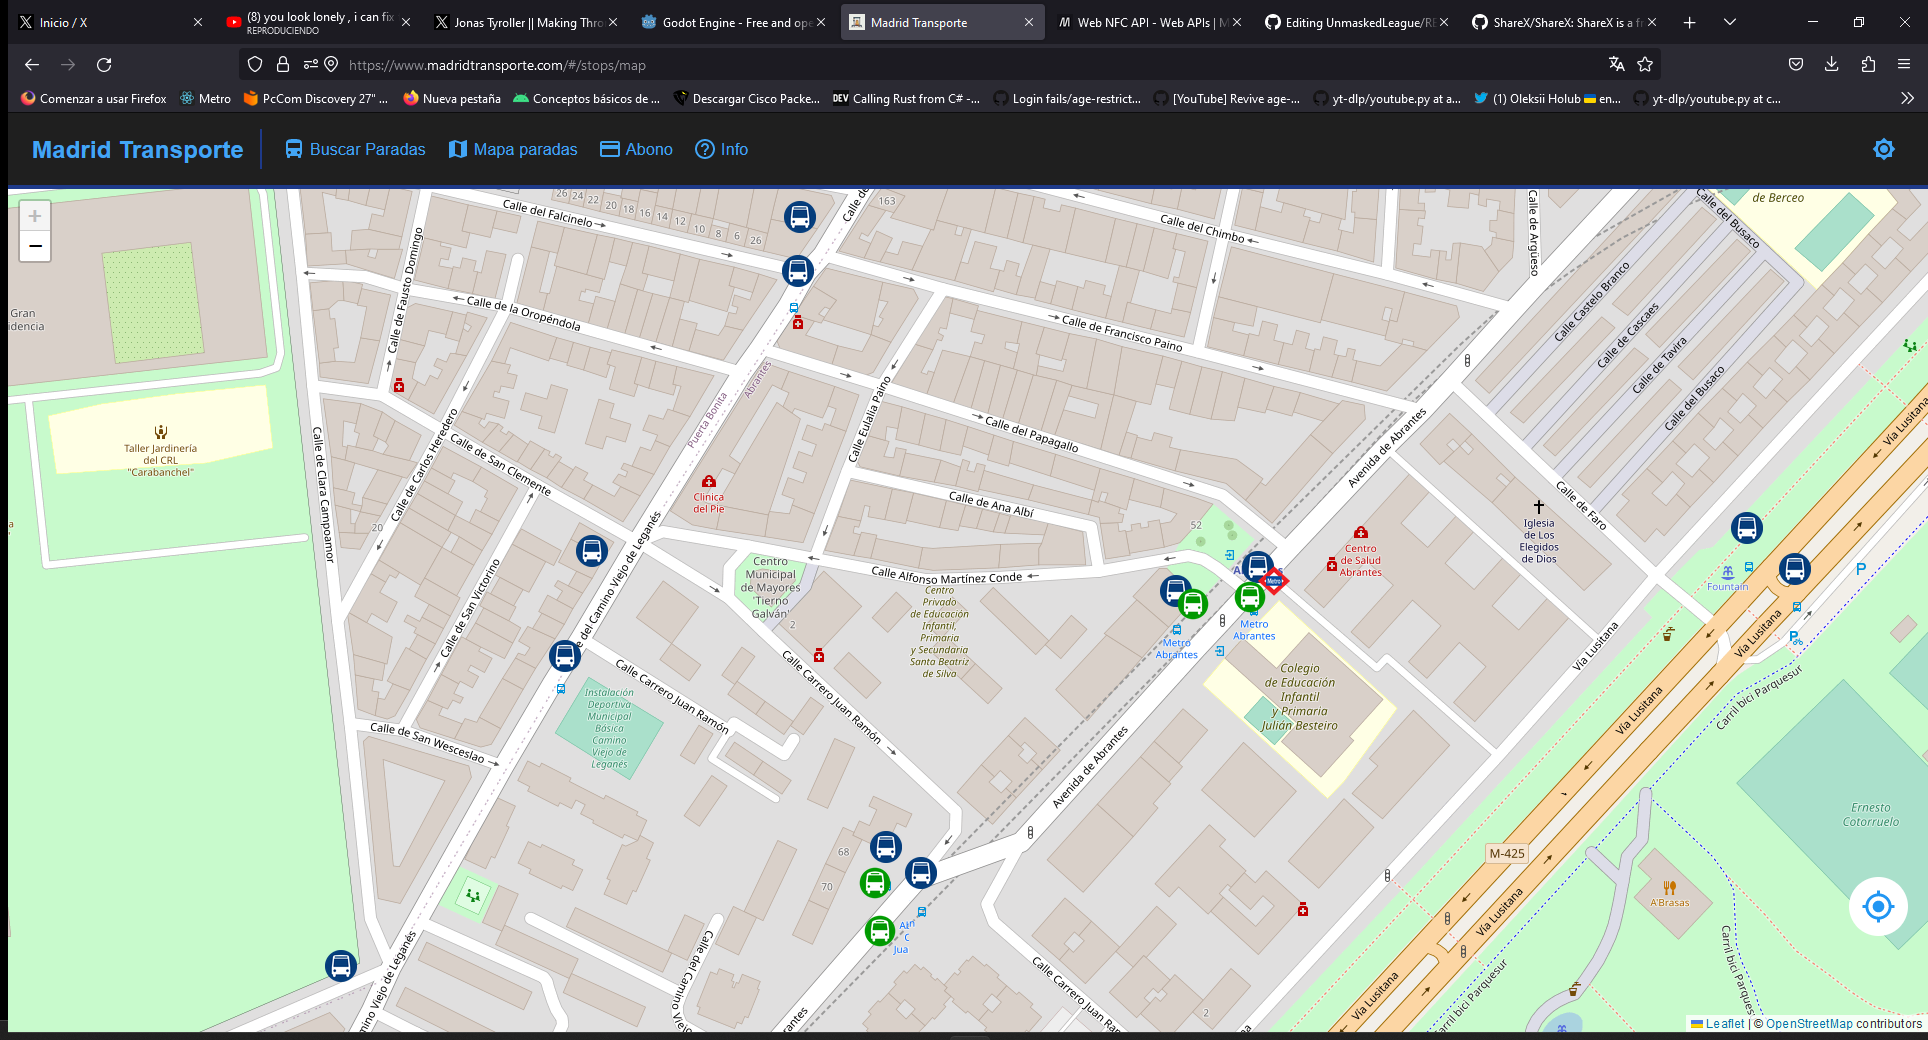Open settings gear in the app header
1928x1040 pixels.
click(x=1884, y=149)
